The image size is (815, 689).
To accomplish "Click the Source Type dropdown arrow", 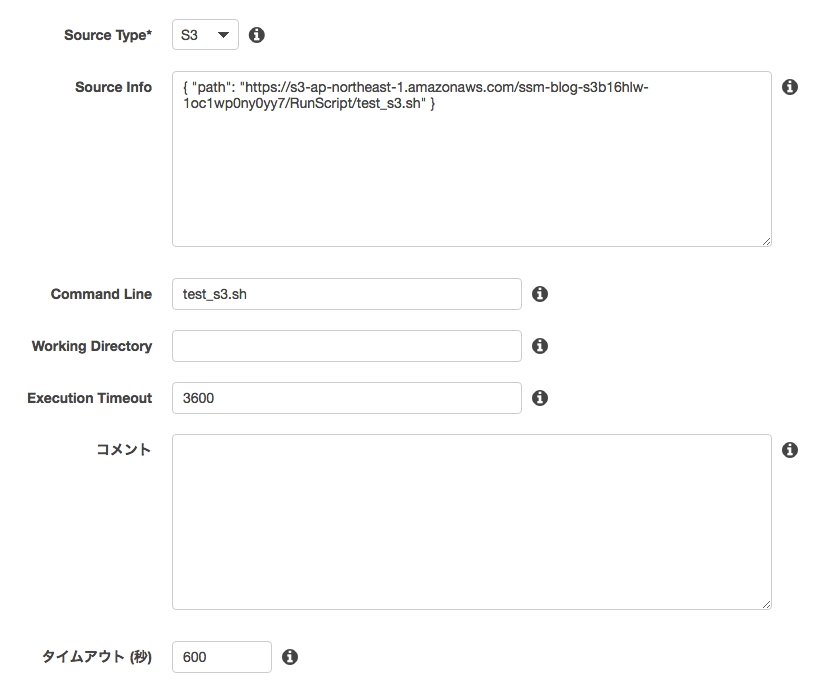I will (x=224, y=34).
